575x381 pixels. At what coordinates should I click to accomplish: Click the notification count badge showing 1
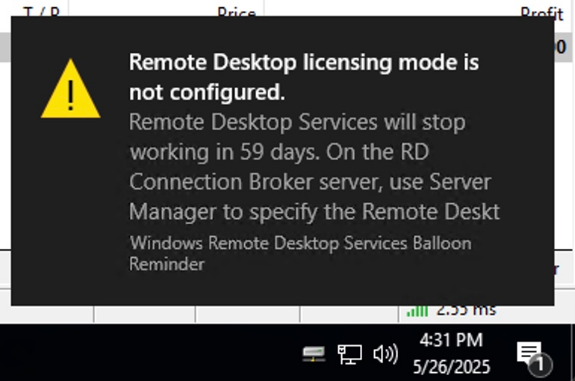(x=541, y=364)
